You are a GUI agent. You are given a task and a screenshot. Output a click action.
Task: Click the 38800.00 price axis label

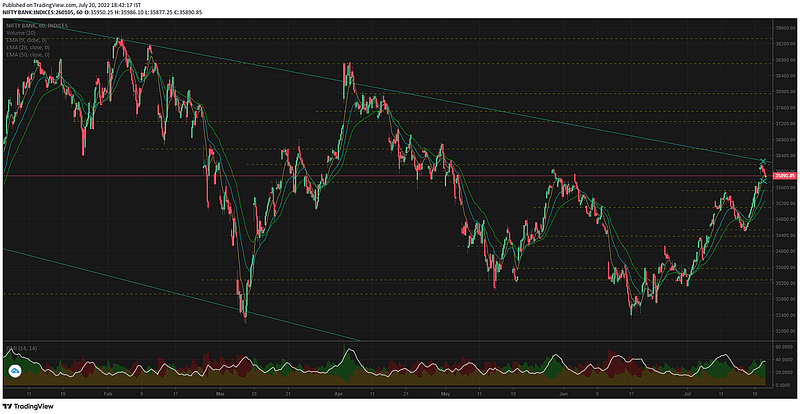point(785,60)
